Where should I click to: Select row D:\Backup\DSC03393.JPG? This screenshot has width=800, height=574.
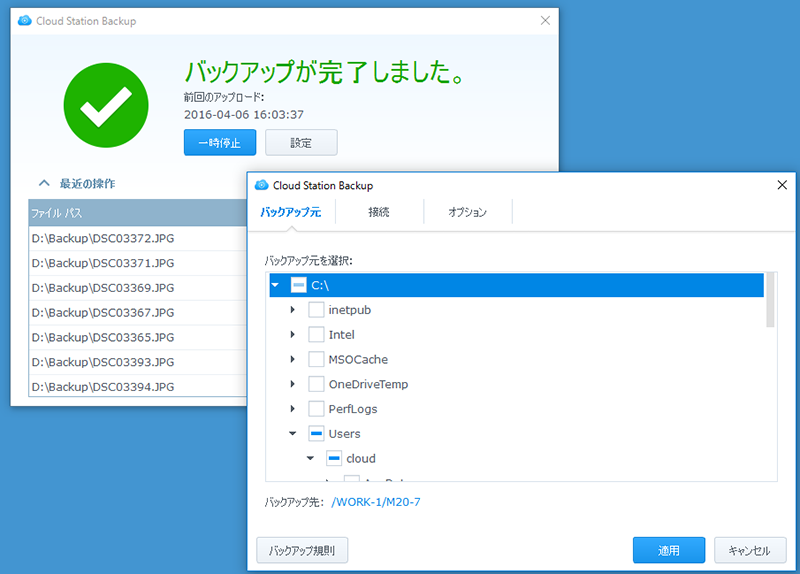[x=138, y=362]
